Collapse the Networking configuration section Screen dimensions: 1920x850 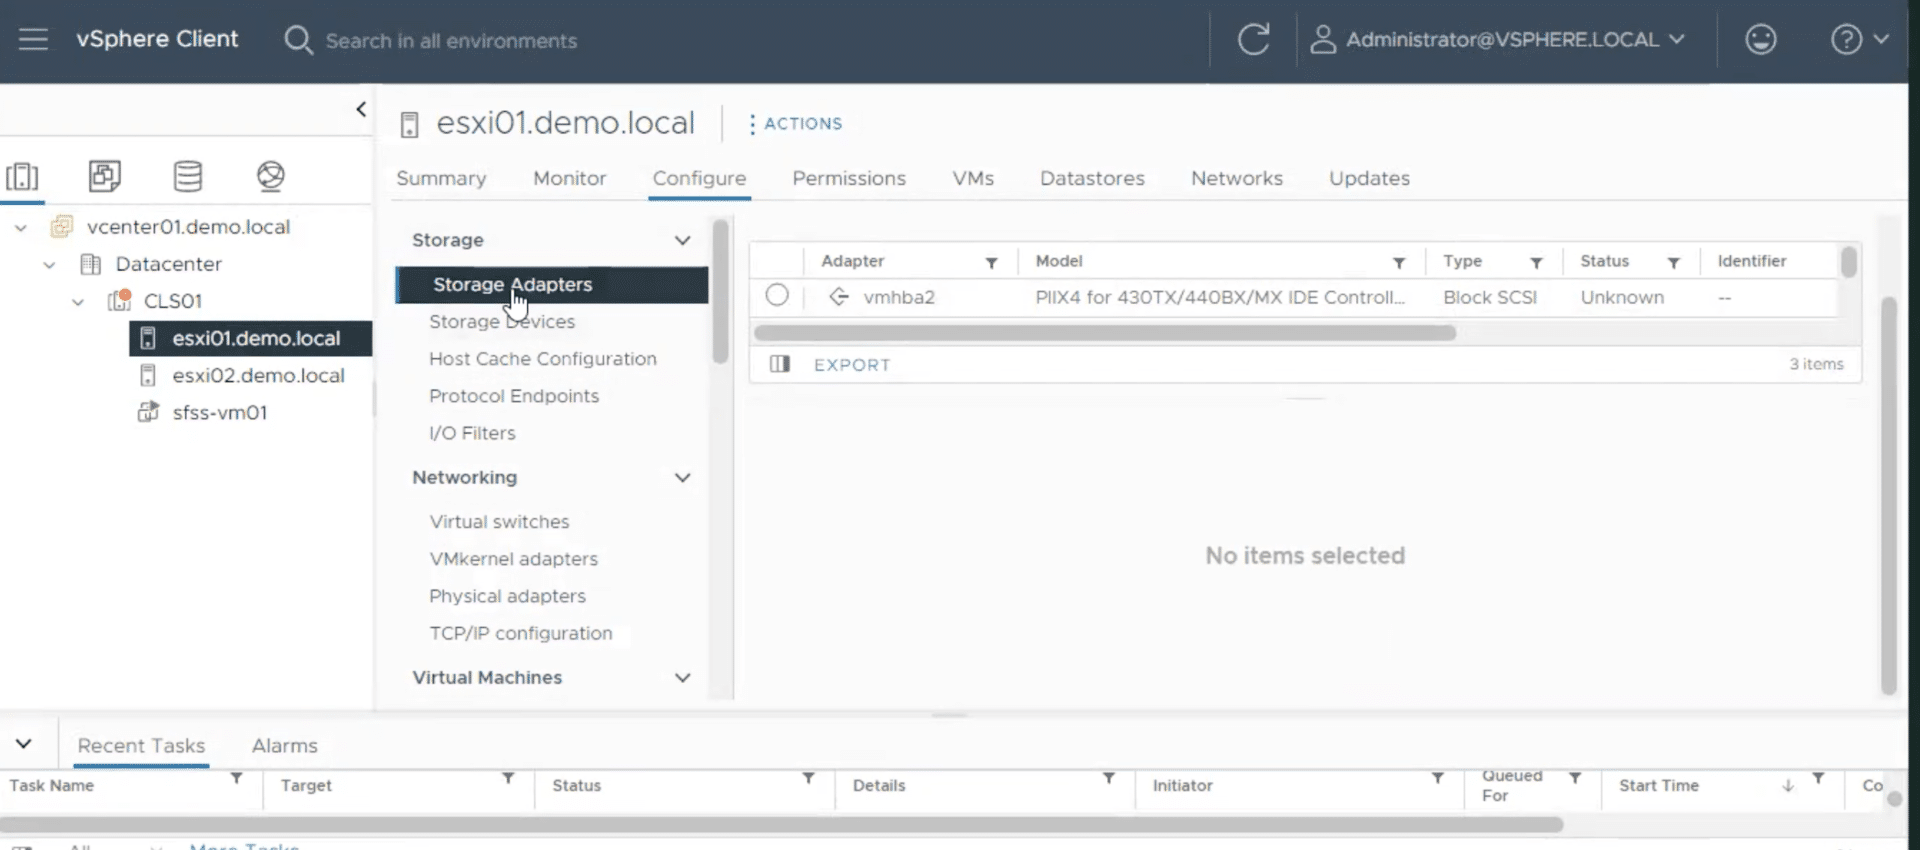pos(682,477)
